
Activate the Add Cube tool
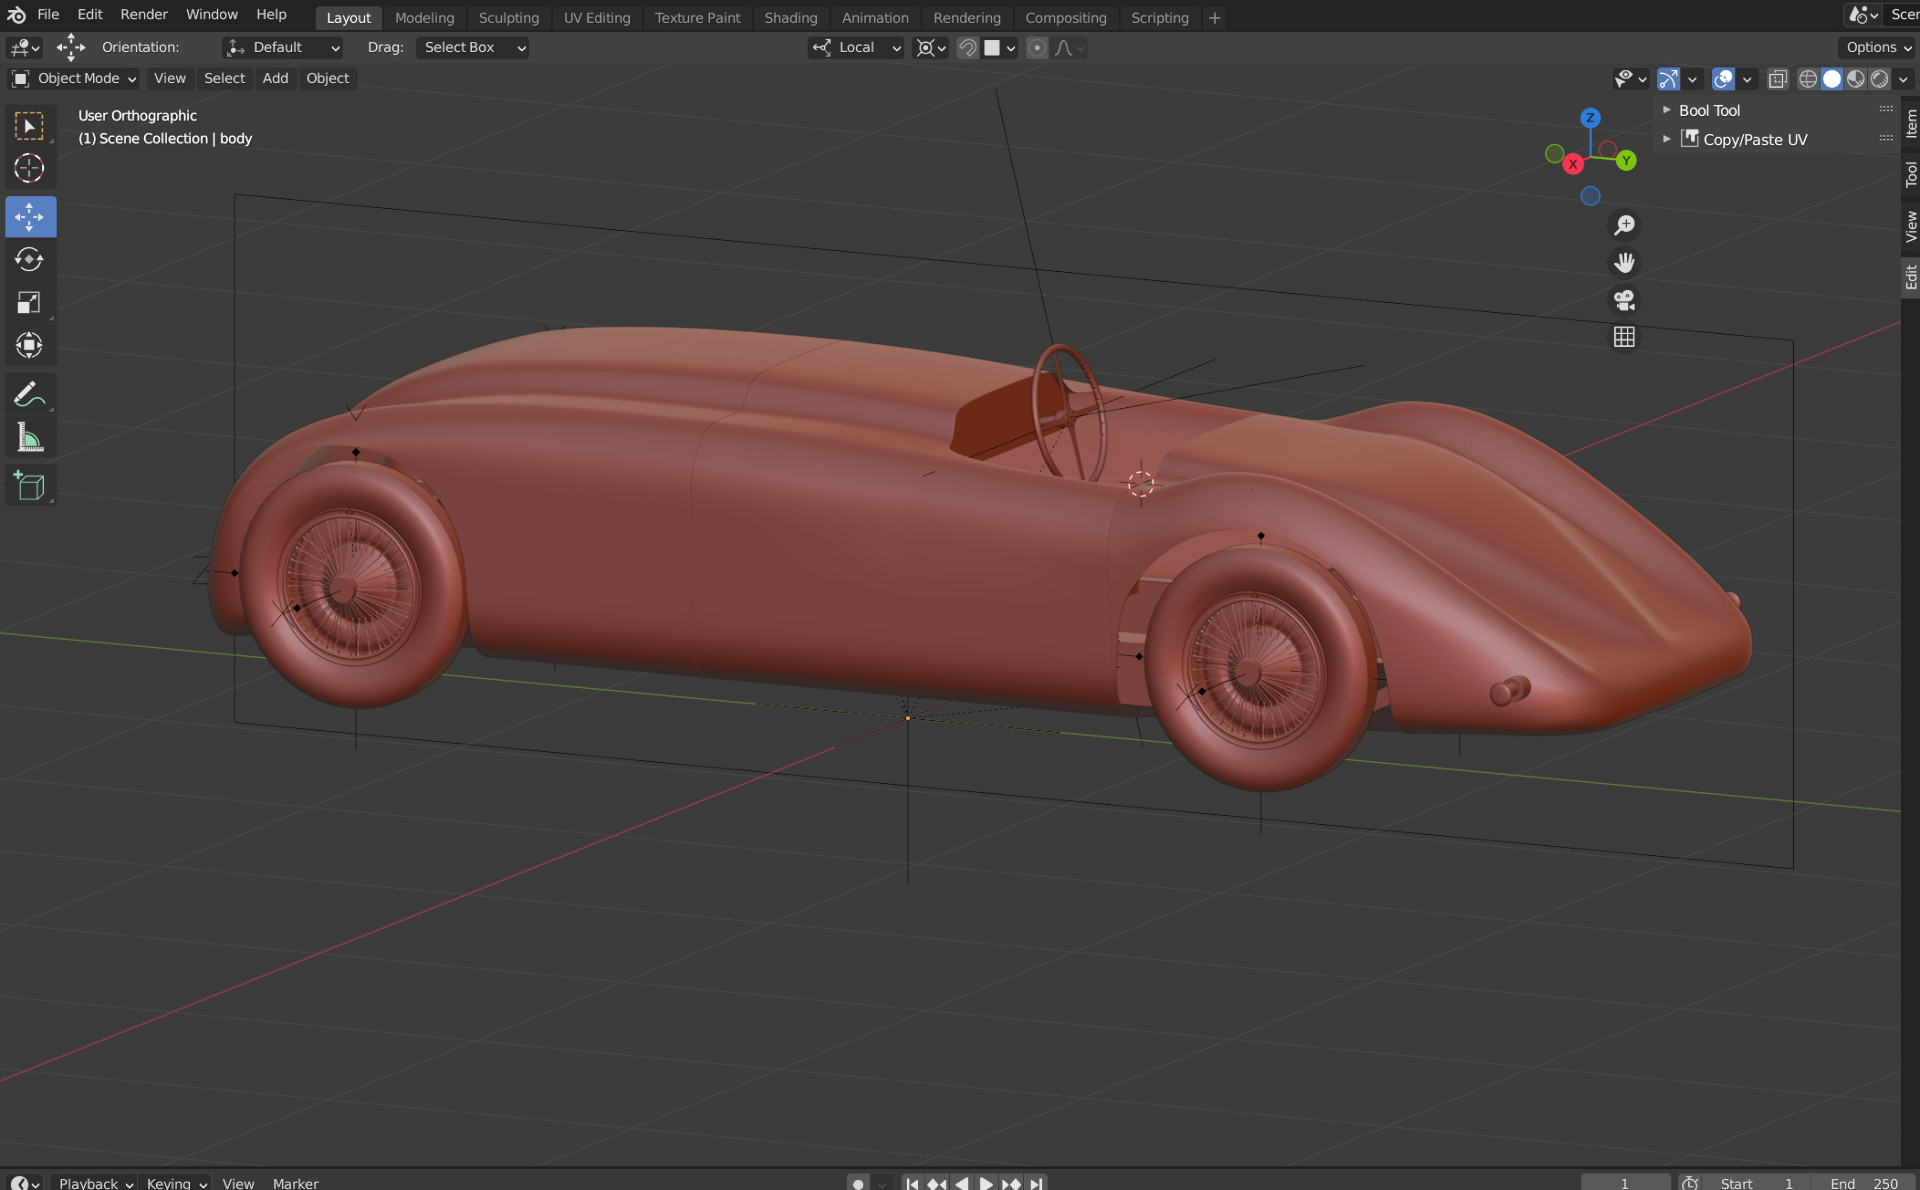(29, 486)
